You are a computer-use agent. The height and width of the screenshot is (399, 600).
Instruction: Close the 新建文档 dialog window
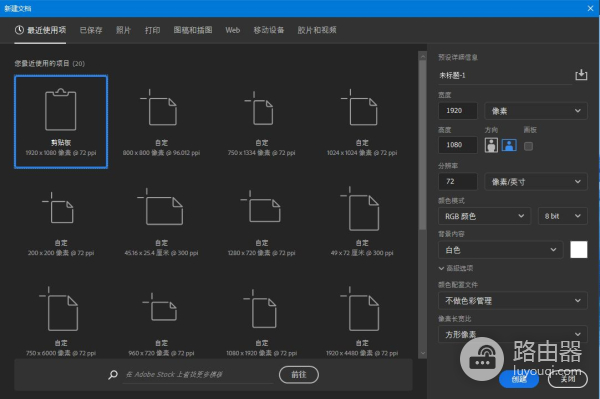(590, 8)
